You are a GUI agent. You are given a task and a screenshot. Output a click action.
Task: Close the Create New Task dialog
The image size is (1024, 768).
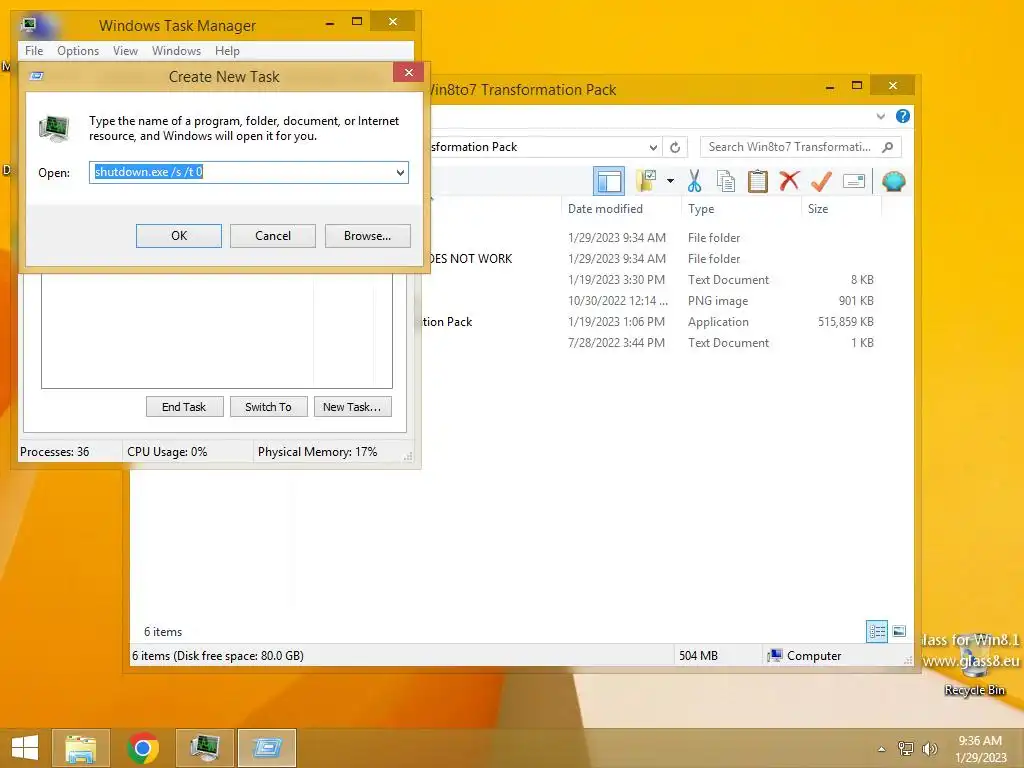pos(409,72)
